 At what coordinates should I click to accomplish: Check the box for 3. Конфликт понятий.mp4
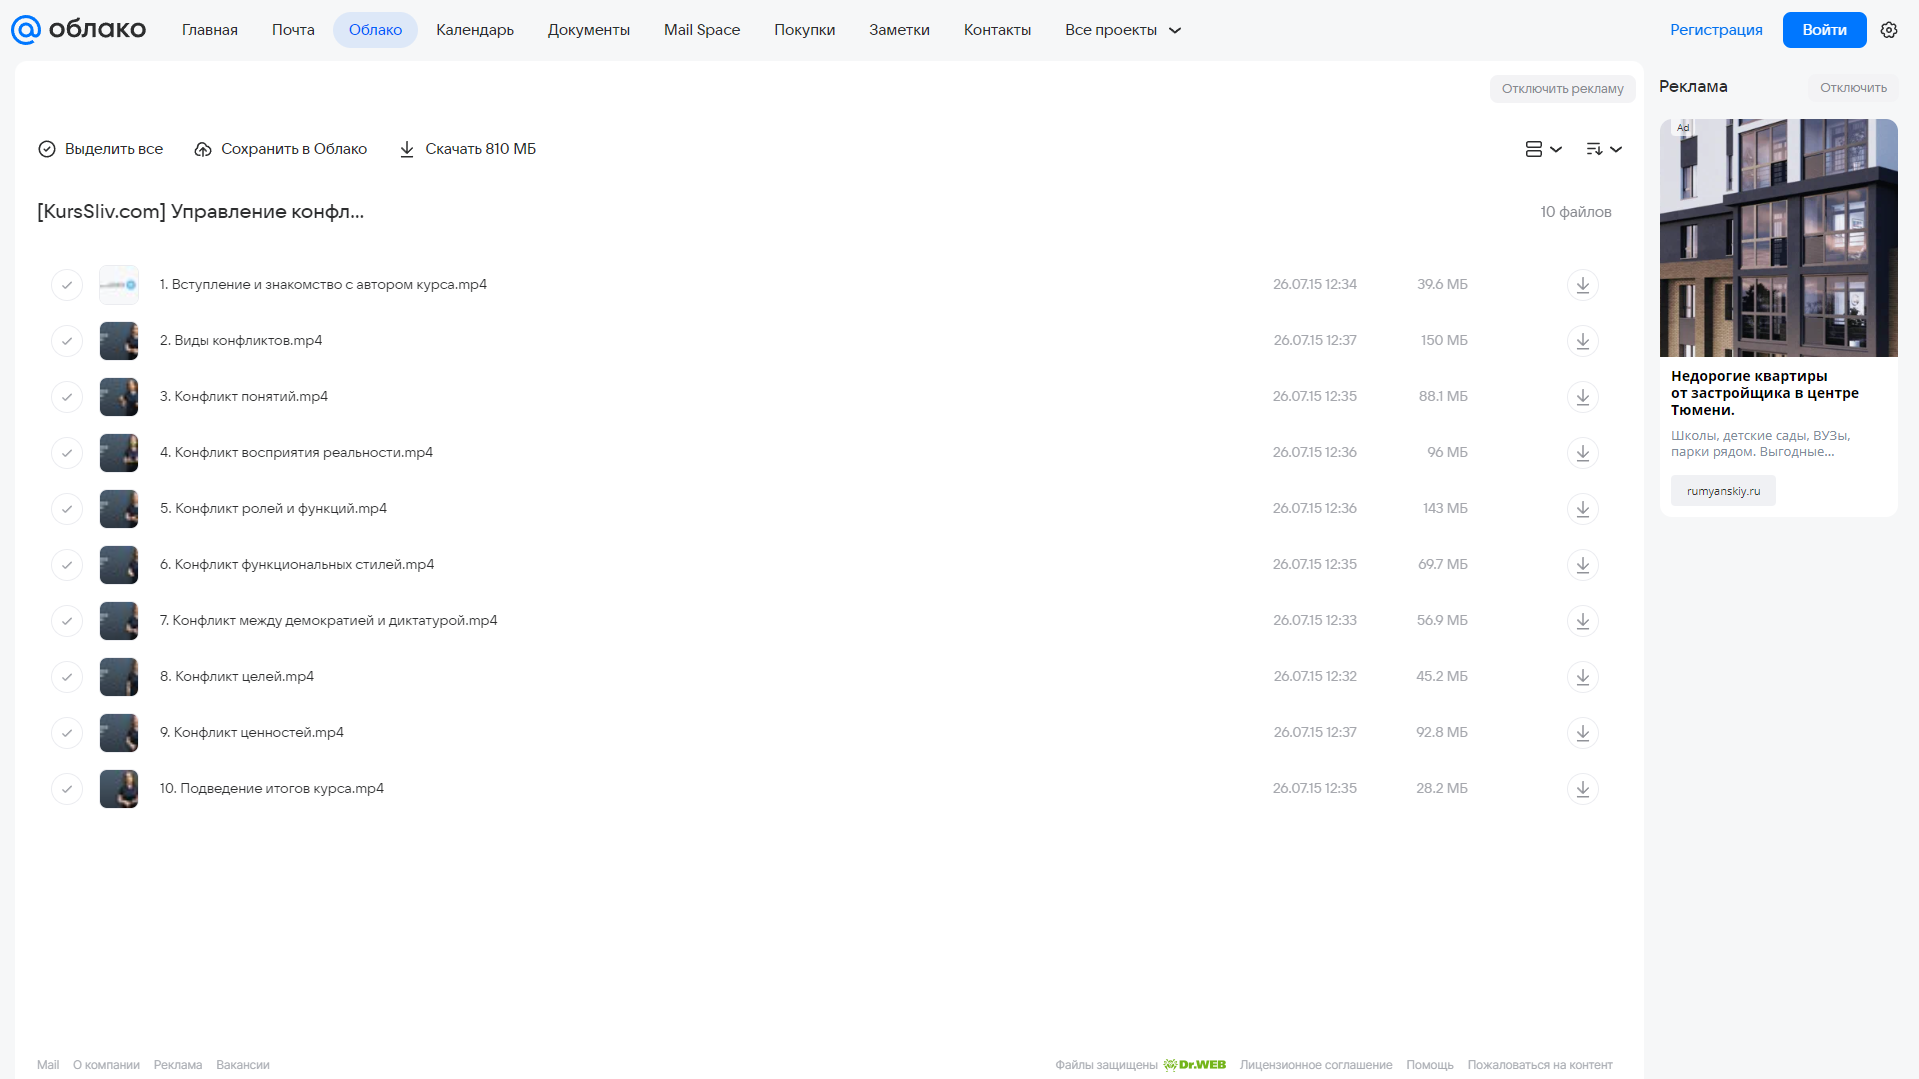click(x=67, y=397)
